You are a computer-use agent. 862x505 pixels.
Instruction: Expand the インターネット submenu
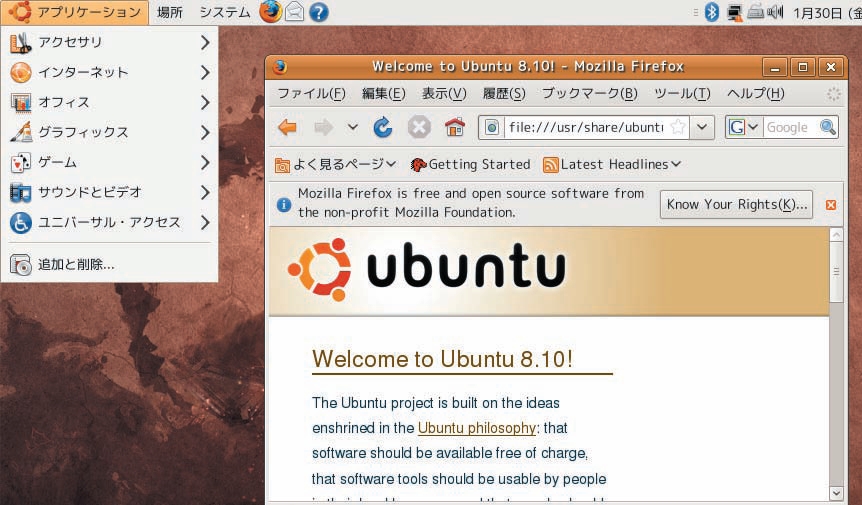(110, 73)
